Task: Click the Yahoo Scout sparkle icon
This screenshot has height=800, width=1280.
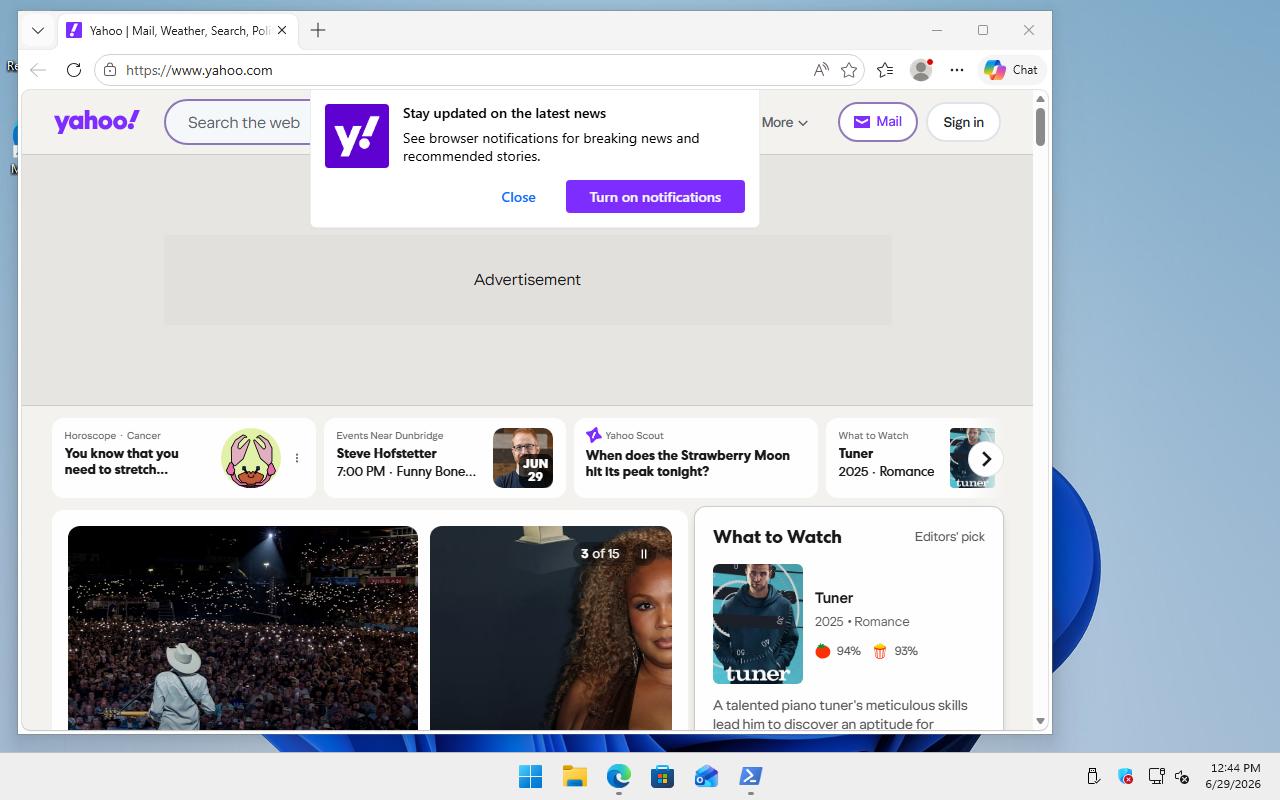Action: coord(593,435)
